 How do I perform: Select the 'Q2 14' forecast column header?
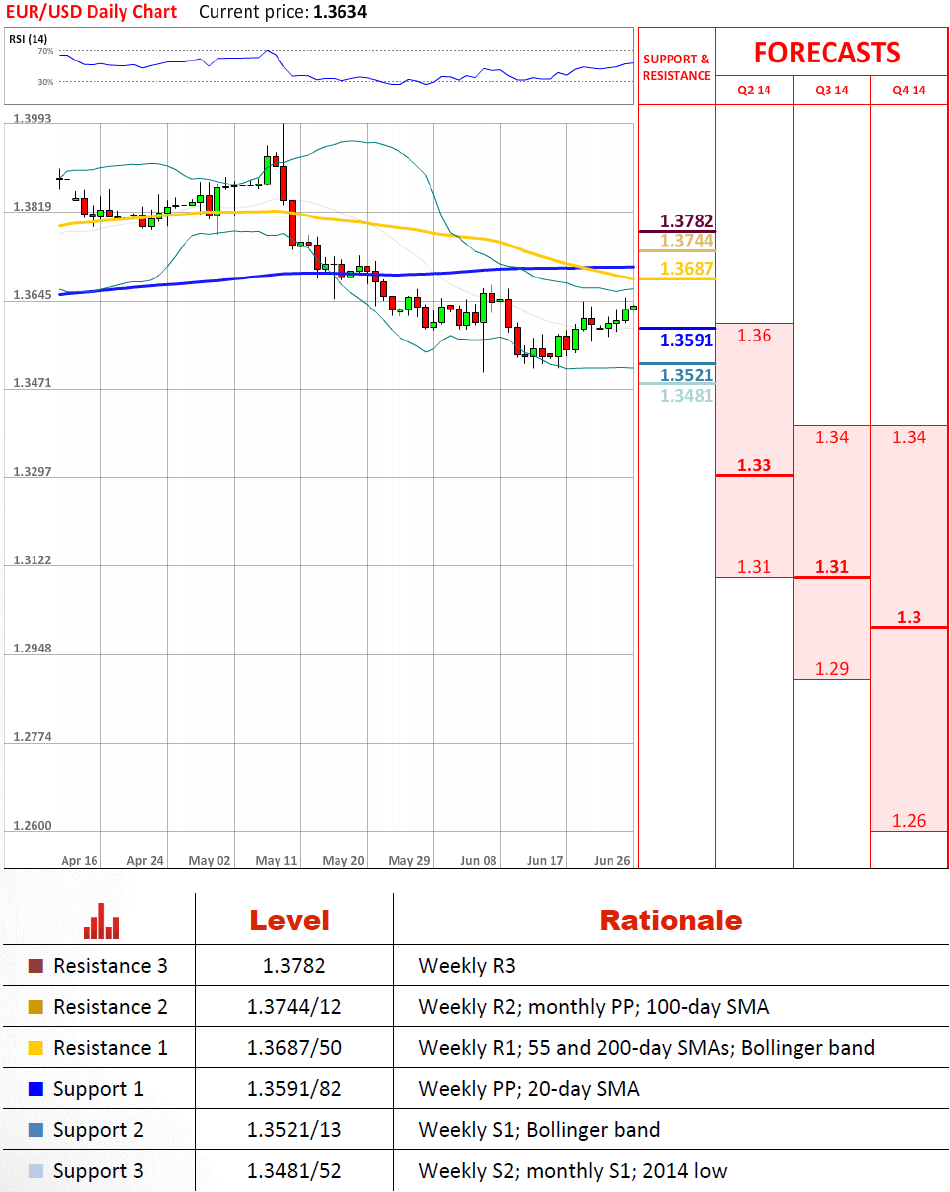tap(754, 90)
